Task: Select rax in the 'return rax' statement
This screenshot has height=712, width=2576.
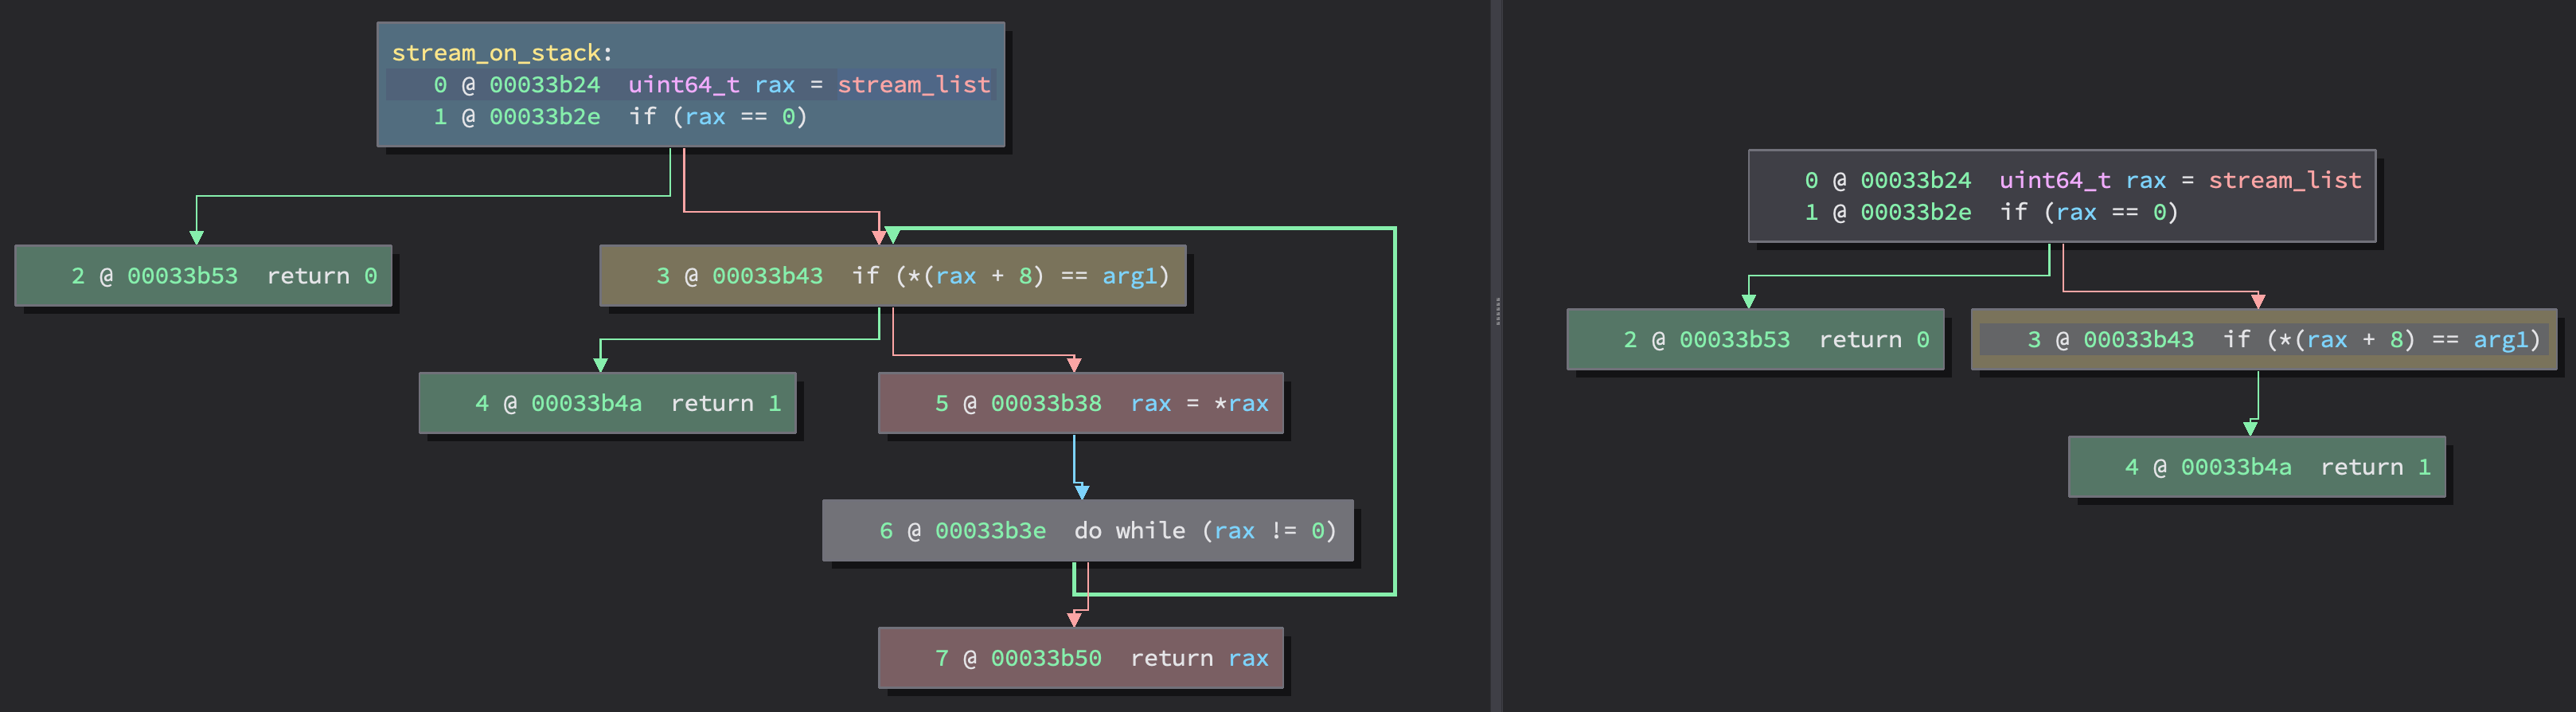Action: point(1248,659)
